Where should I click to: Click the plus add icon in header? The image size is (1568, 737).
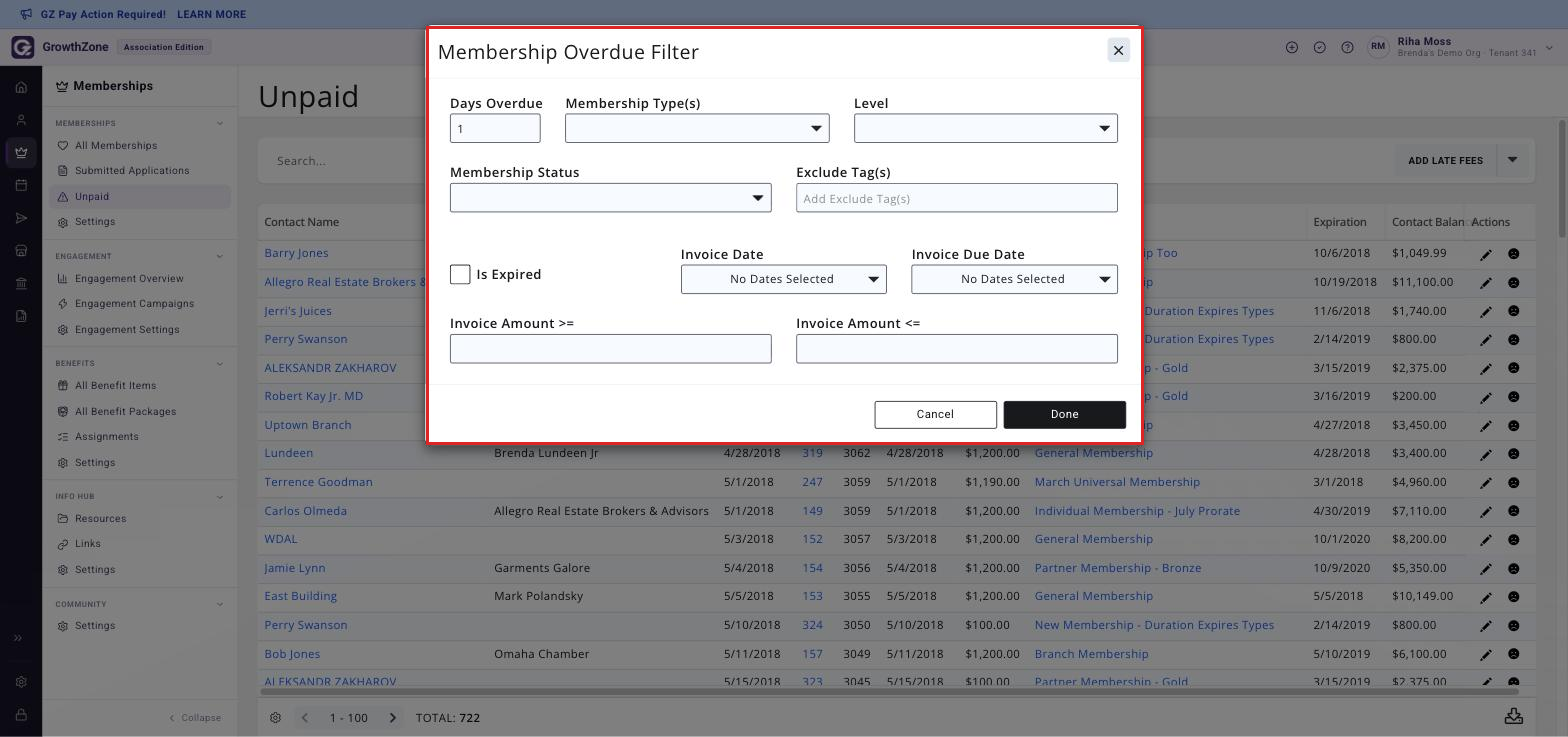tap(1292, 47)
